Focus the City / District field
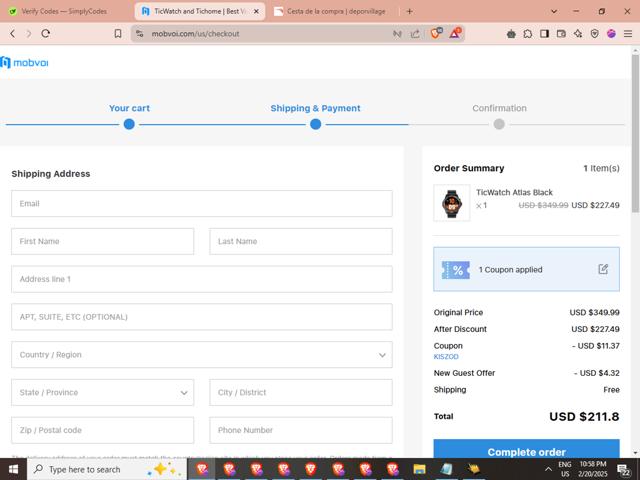640x480 pixels. click(301, 392)
